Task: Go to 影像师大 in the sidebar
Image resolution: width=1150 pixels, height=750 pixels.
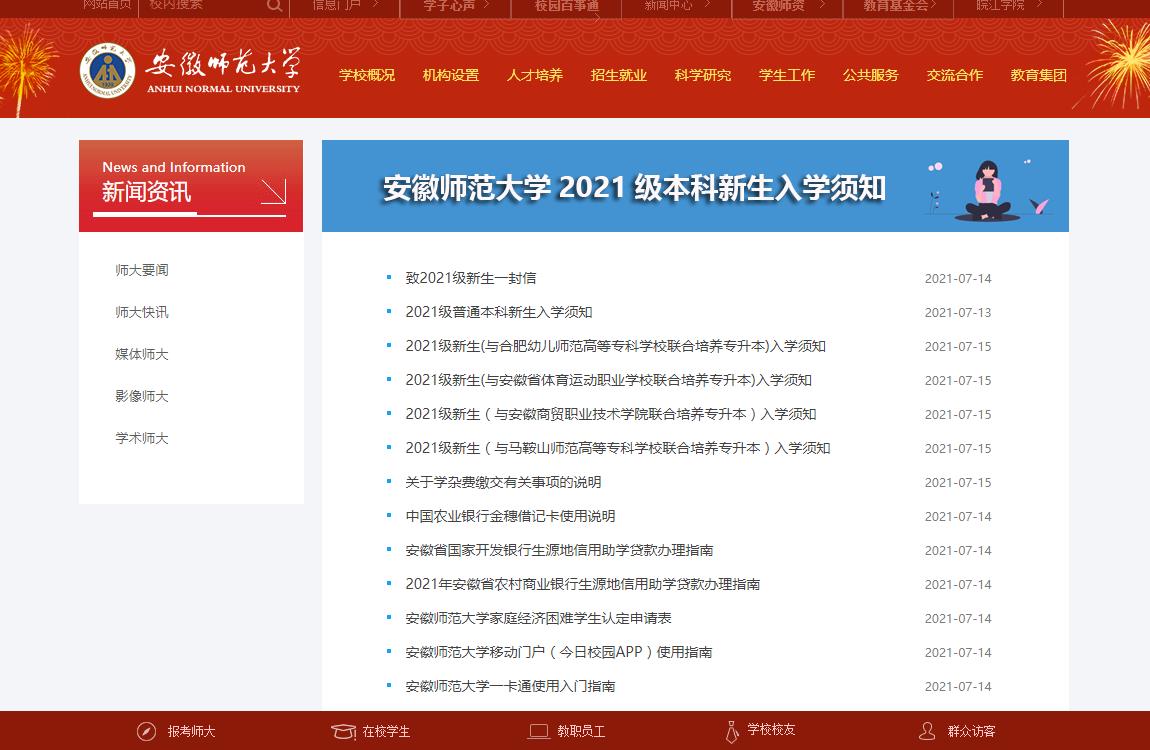Action: (x=142, y=396)
